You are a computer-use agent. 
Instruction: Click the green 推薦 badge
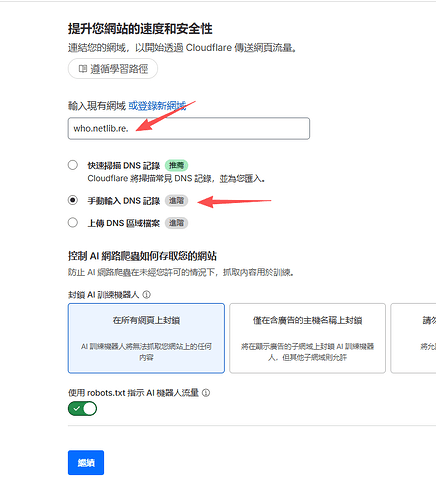[x=176, y=165]
